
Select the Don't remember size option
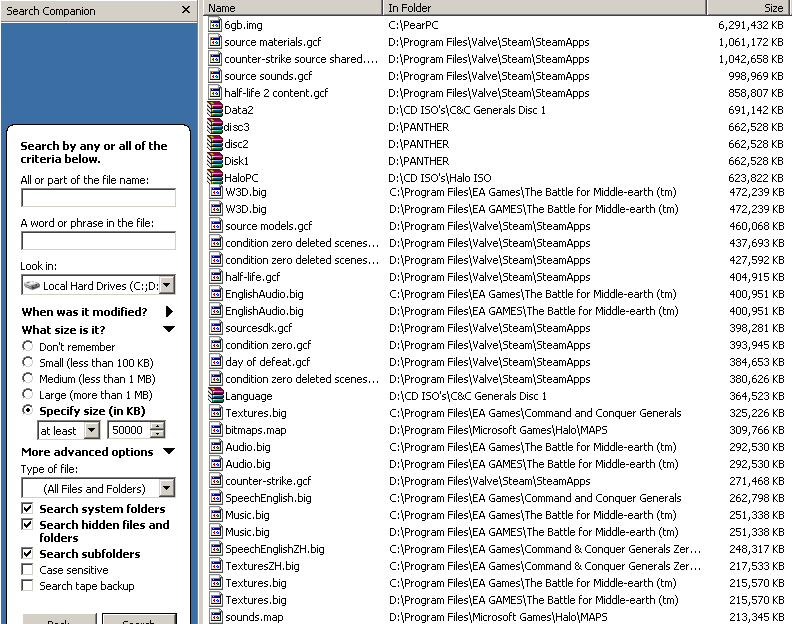pyautogui.click(x=28, y=346)
